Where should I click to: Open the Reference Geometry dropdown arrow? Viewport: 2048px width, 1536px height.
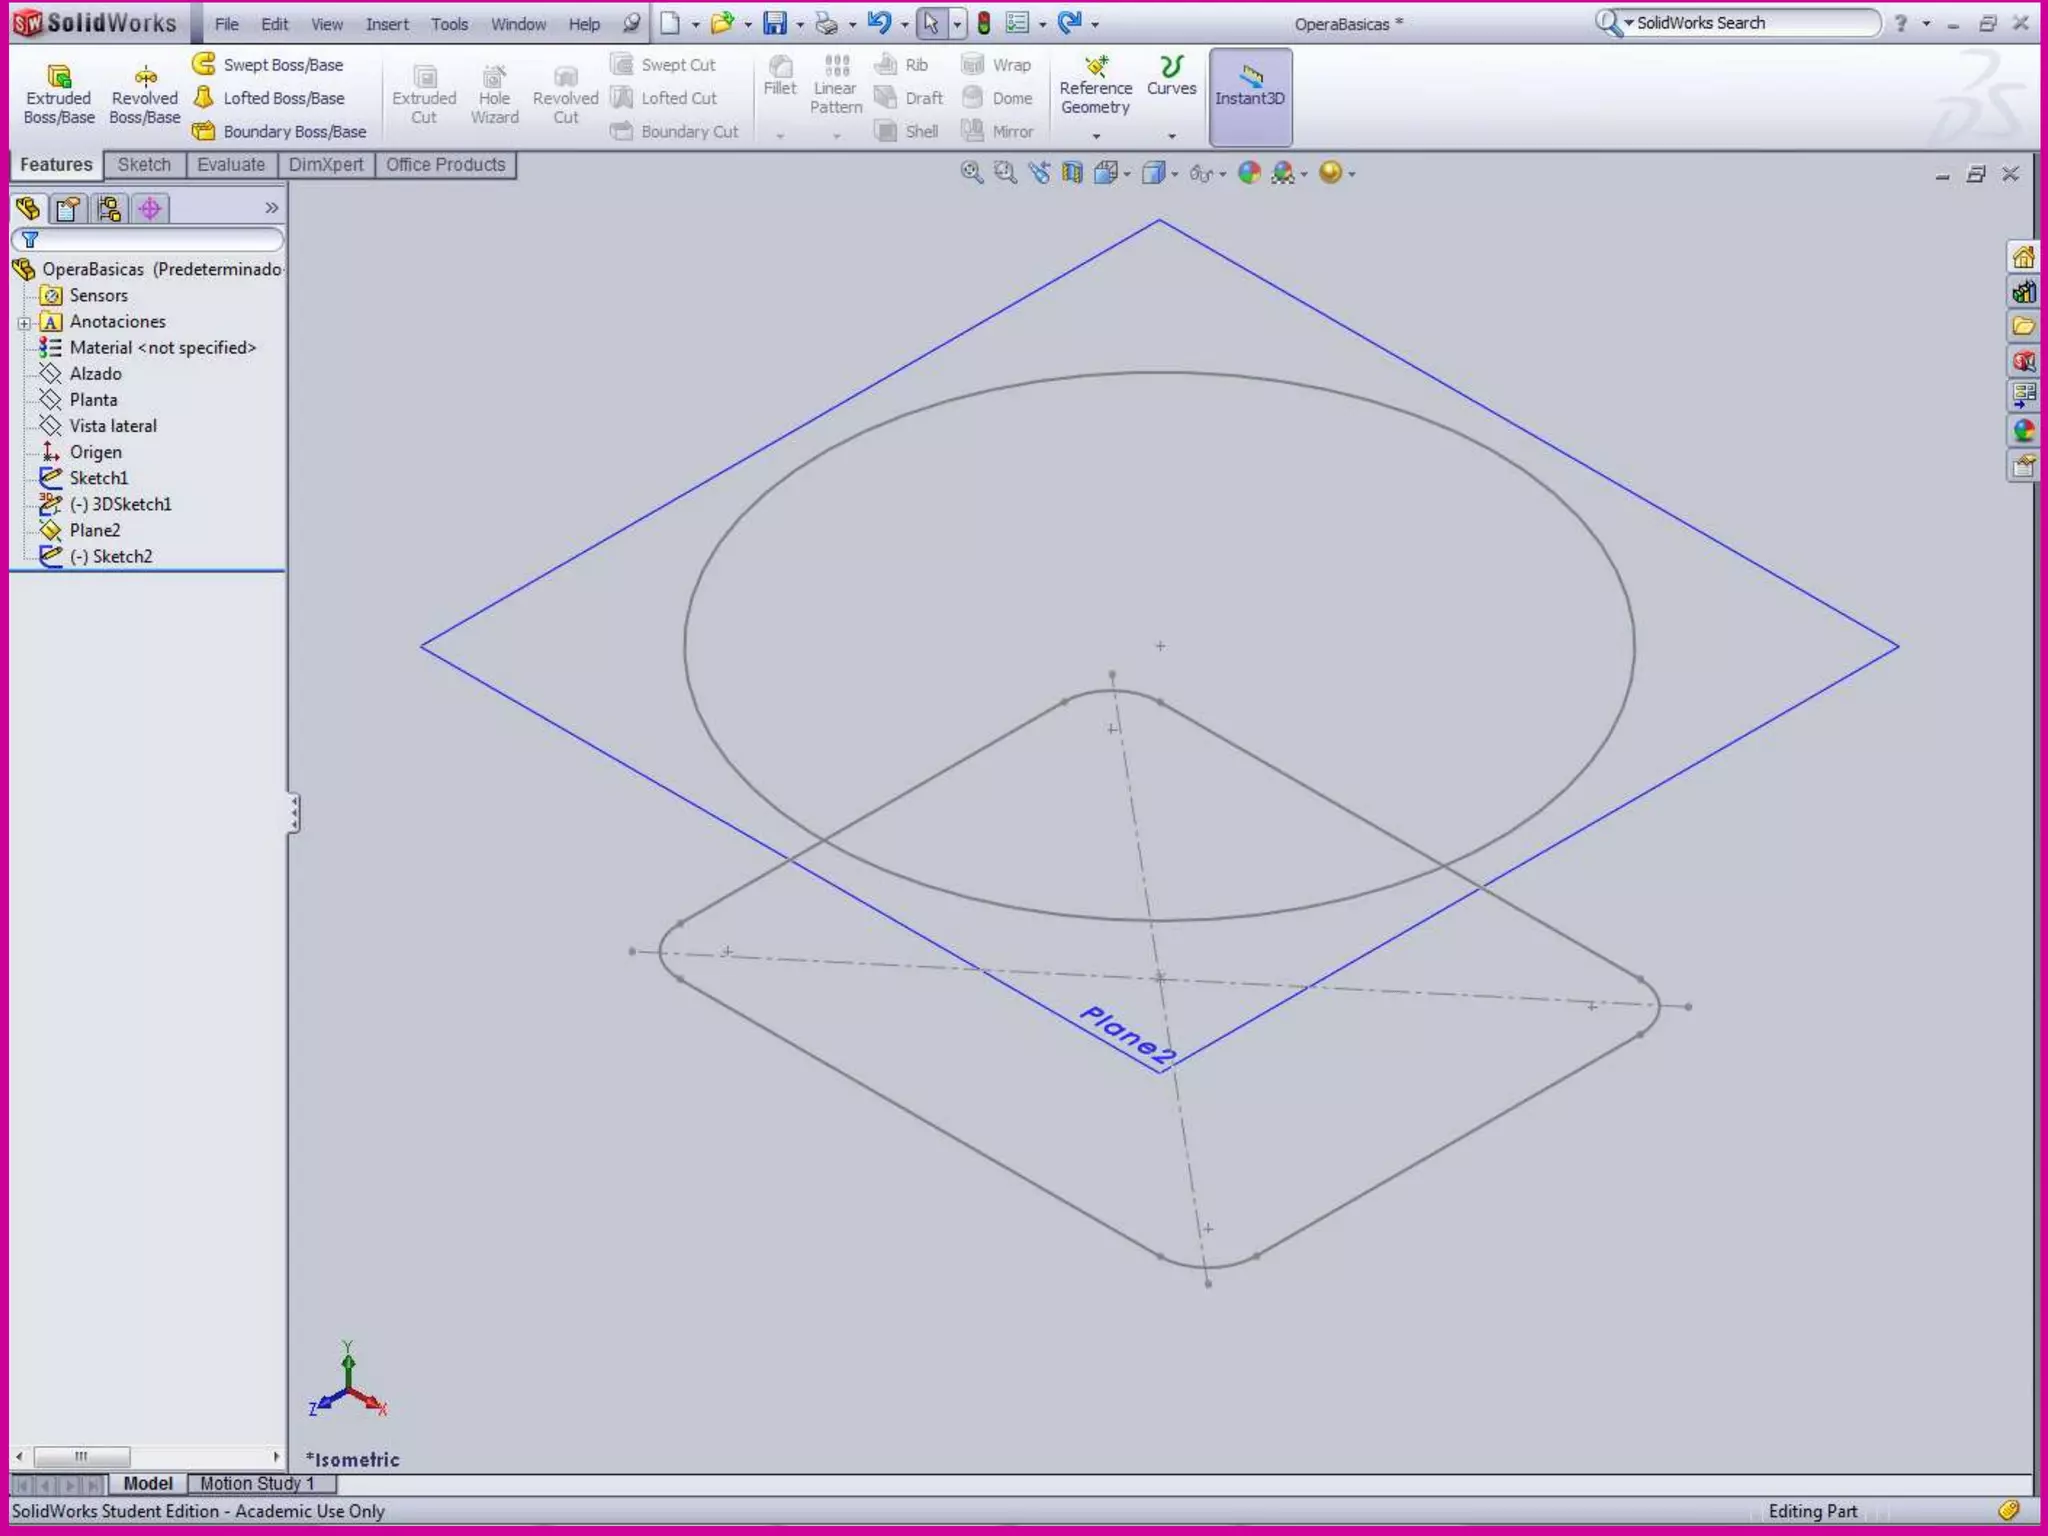[x=1096, y=135]
